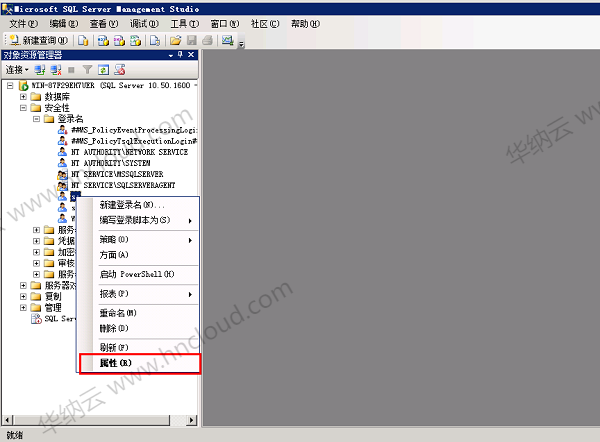Click the SQL Server Agent icon in tree

point(36,318)
